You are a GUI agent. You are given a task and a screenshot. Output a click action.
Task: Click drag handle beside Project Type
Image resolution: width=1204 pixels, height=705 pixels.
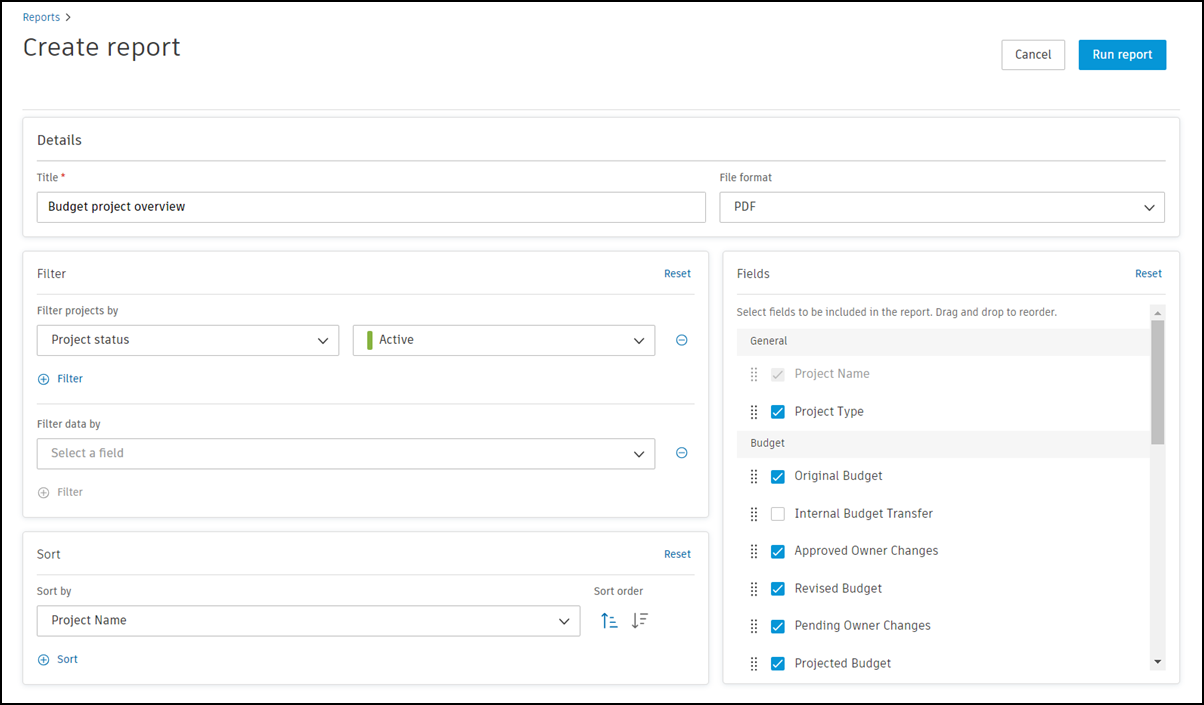pyautogui.click(x=754, y=412)
